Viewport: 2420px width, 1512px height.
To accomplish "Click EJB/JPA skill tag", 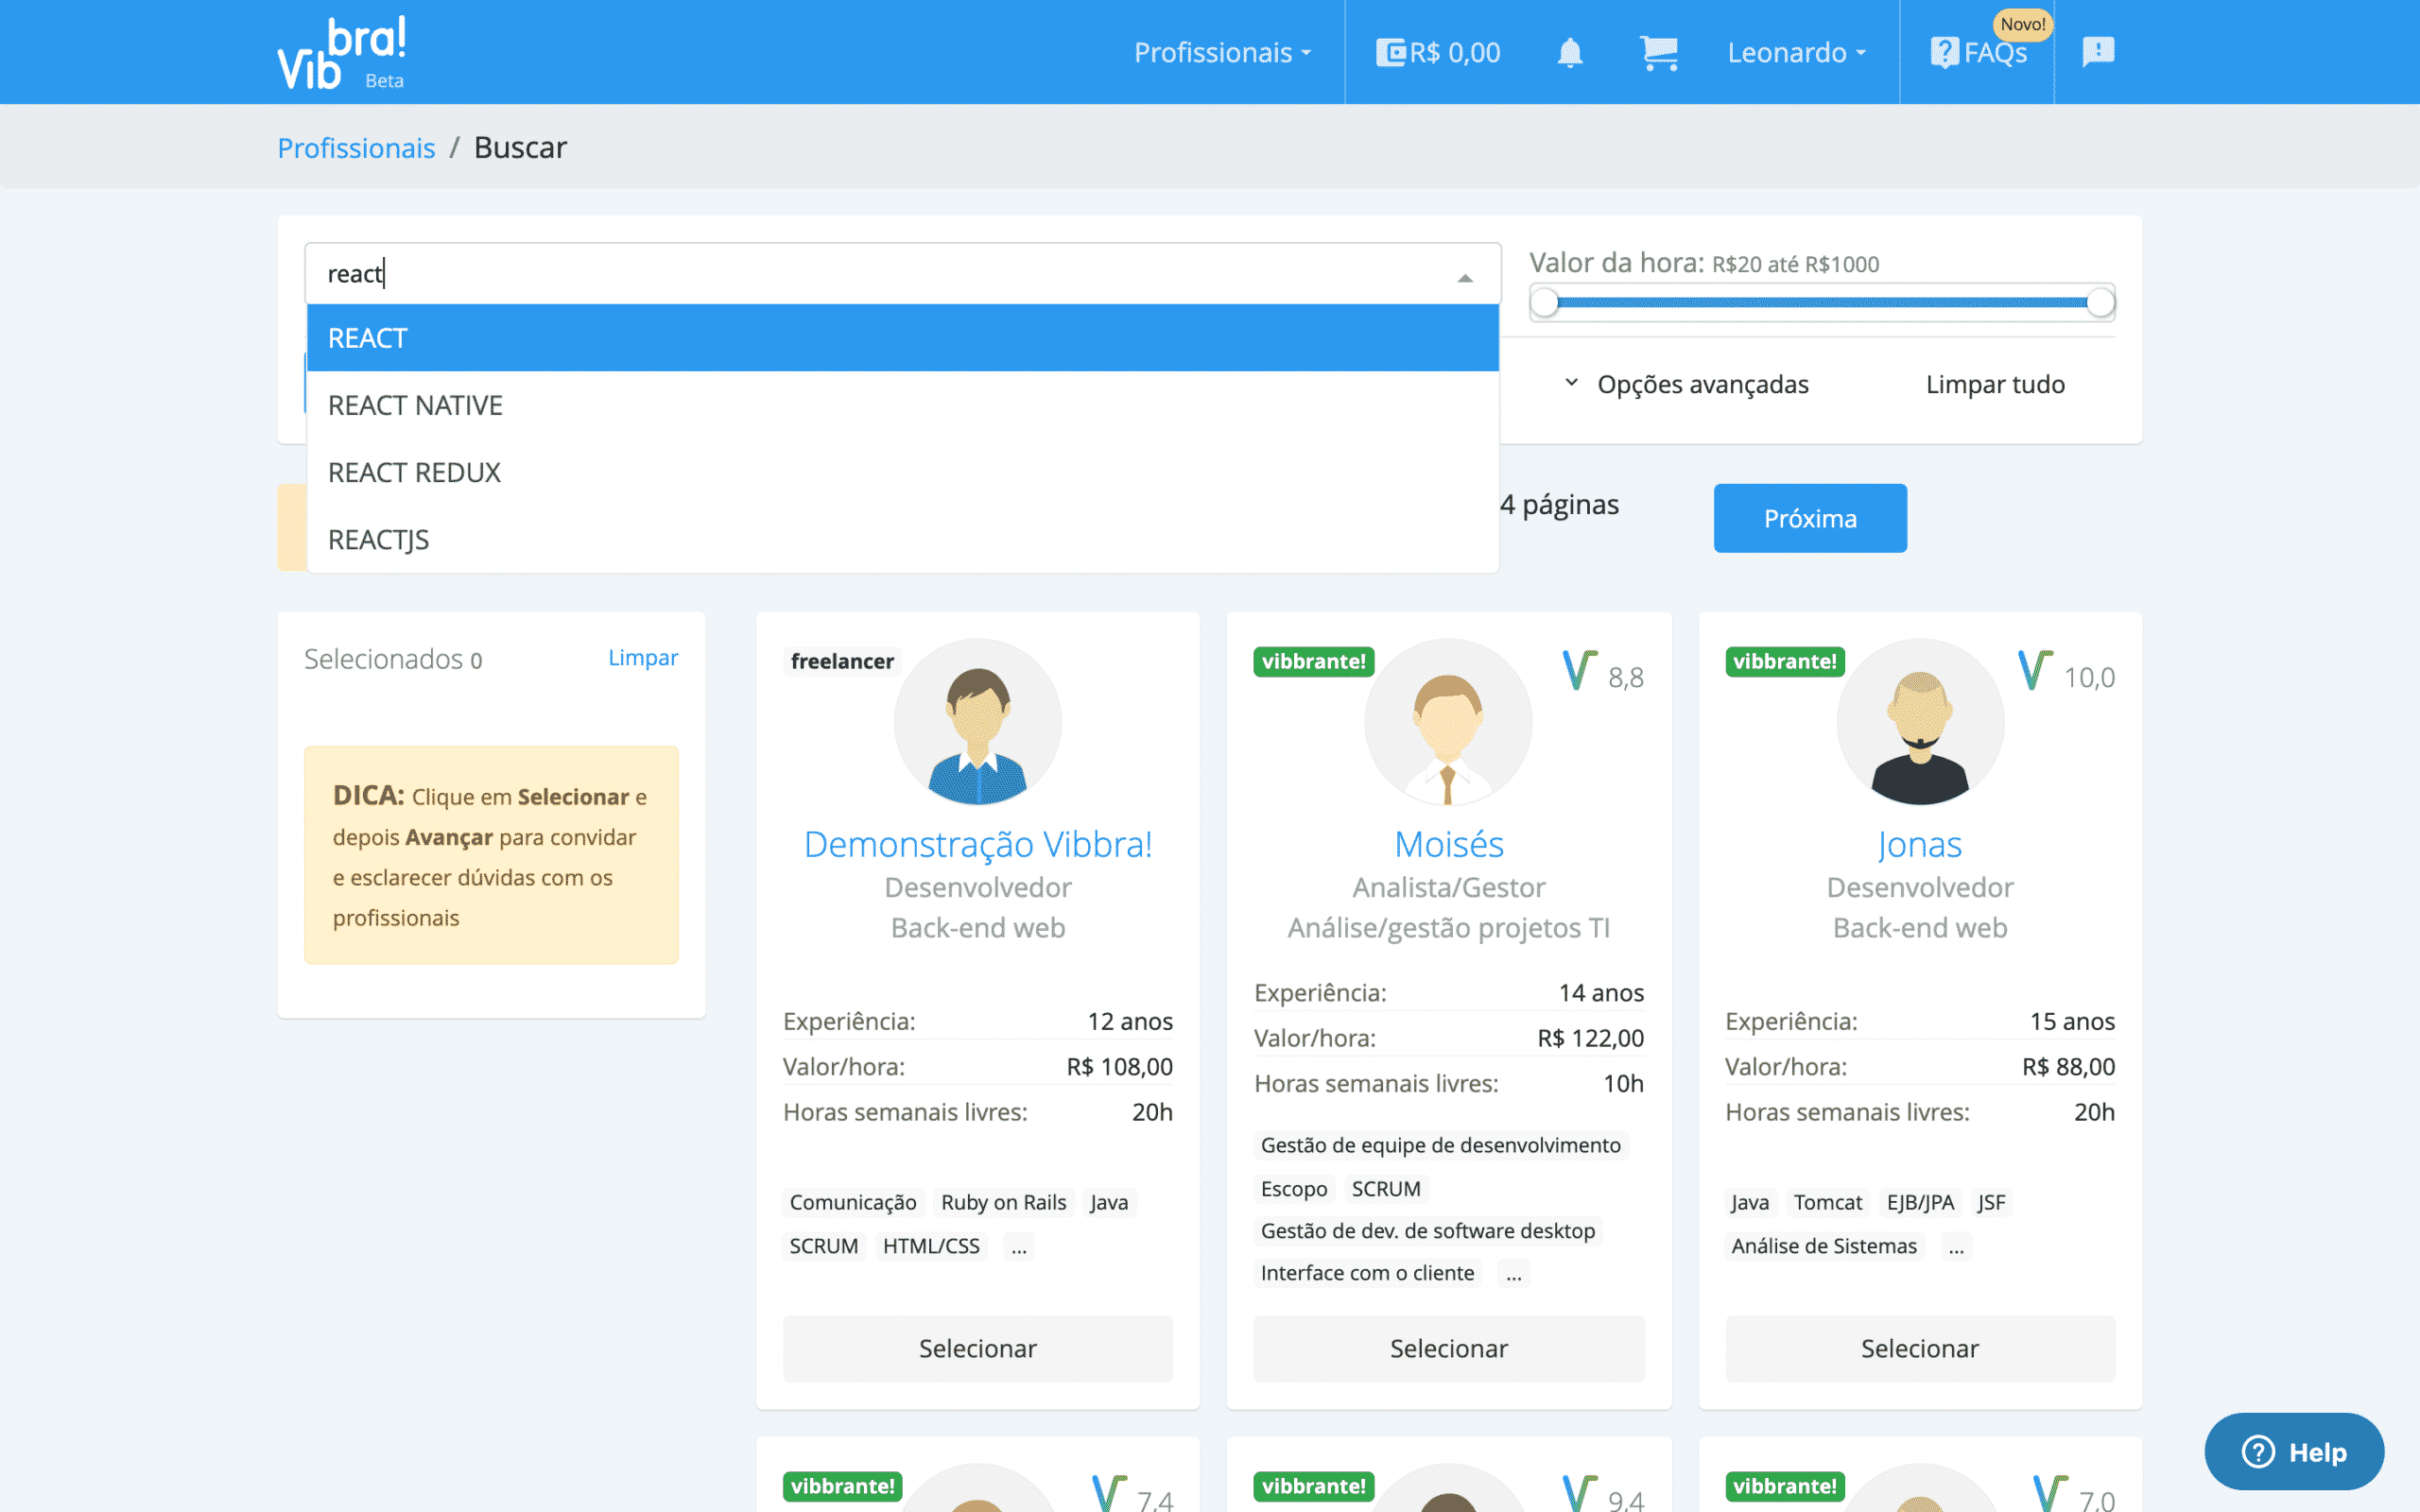I will 1920,1202.
